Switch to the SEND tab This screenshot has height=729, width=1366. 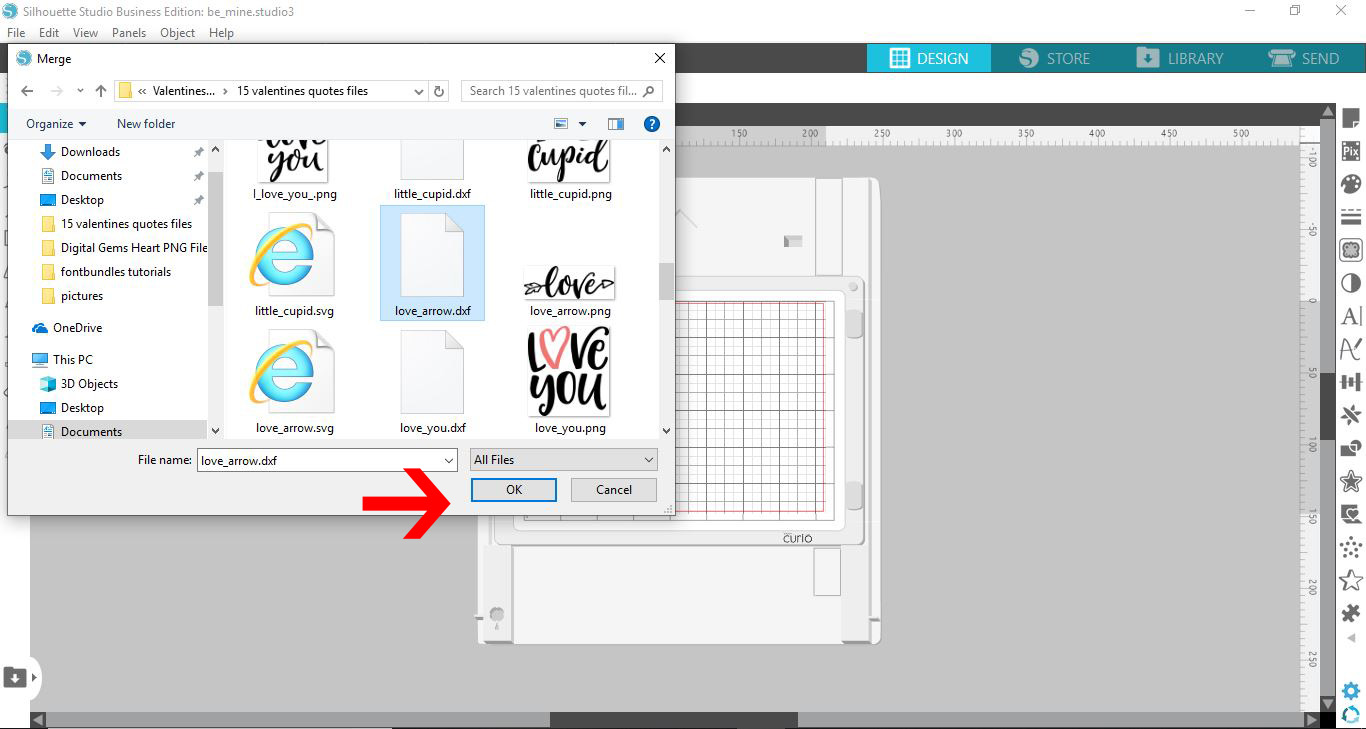coord(1304,58)
